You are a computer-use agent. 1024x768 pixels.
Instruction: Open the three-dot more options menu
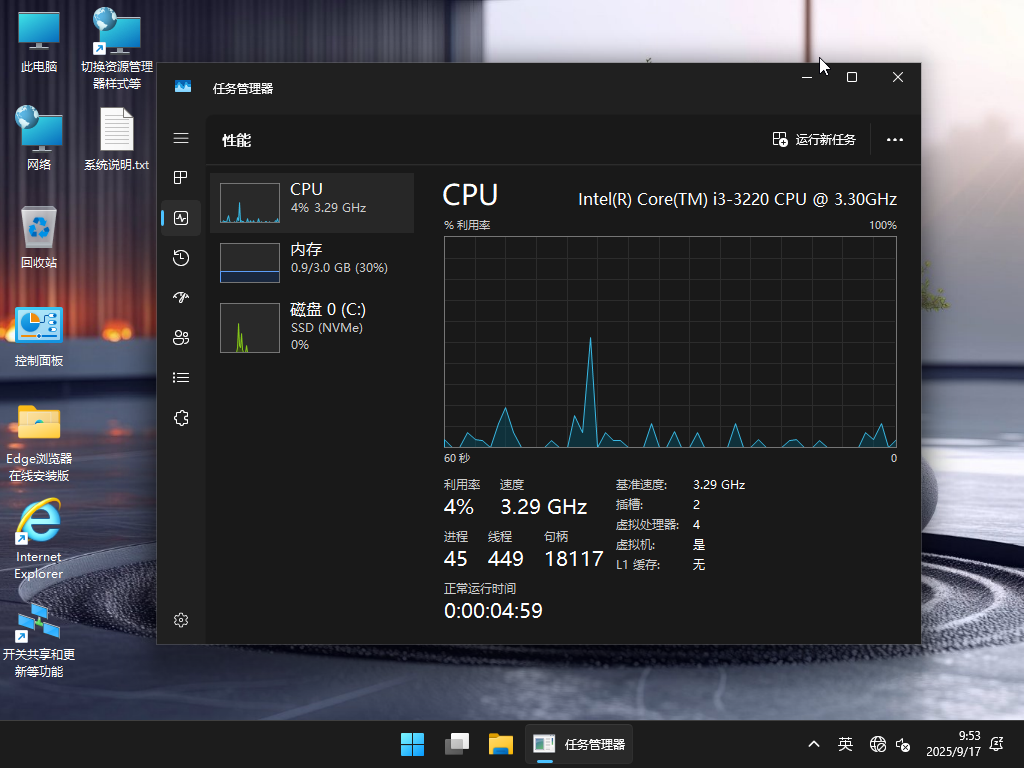tap(895, 140)
